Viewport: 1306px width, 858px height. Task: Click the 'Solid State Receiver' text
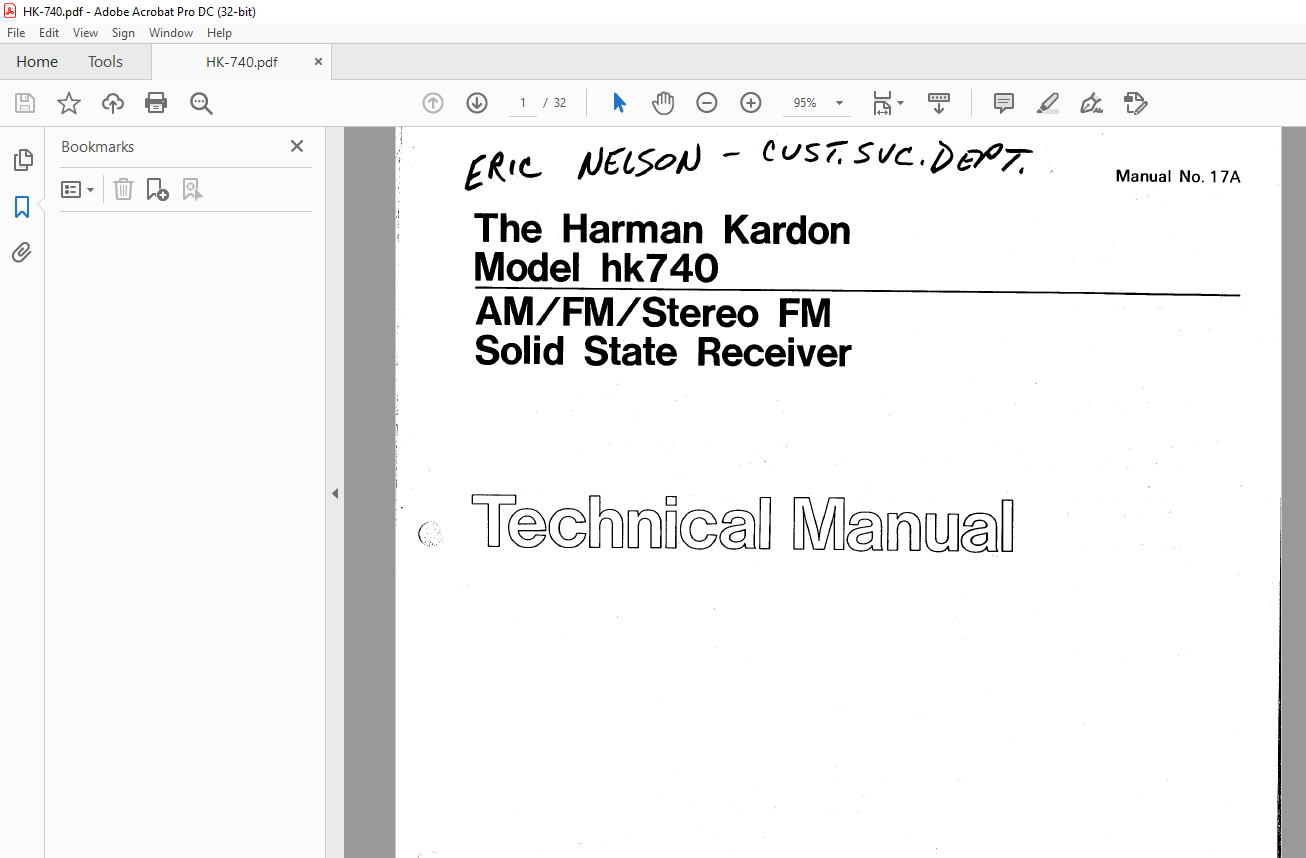tap(663, 352)
